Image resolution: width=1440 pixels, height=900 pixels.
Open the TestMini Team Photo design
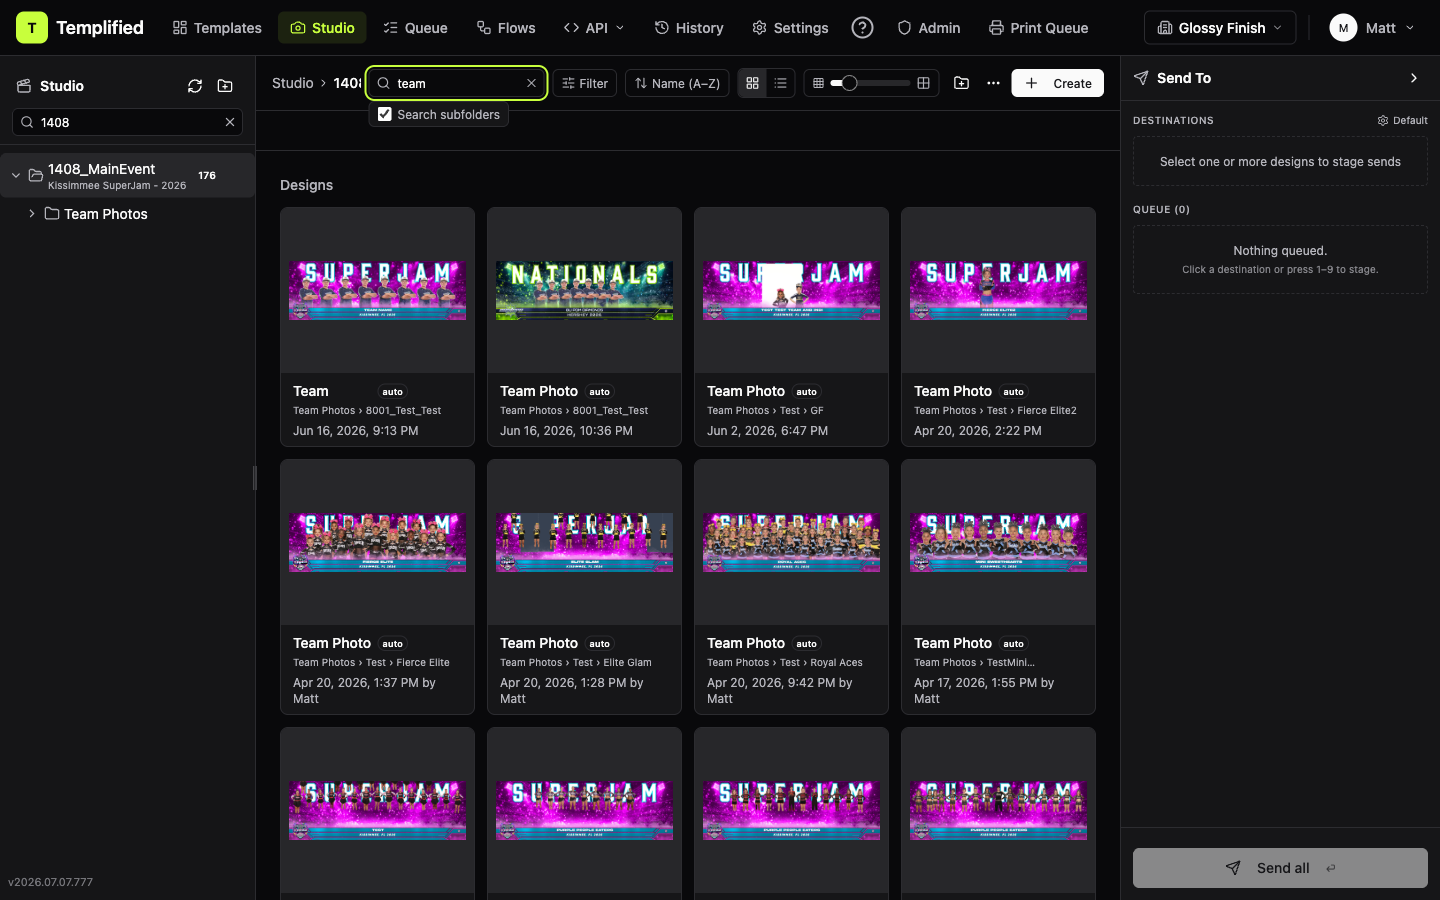point(998,587)
